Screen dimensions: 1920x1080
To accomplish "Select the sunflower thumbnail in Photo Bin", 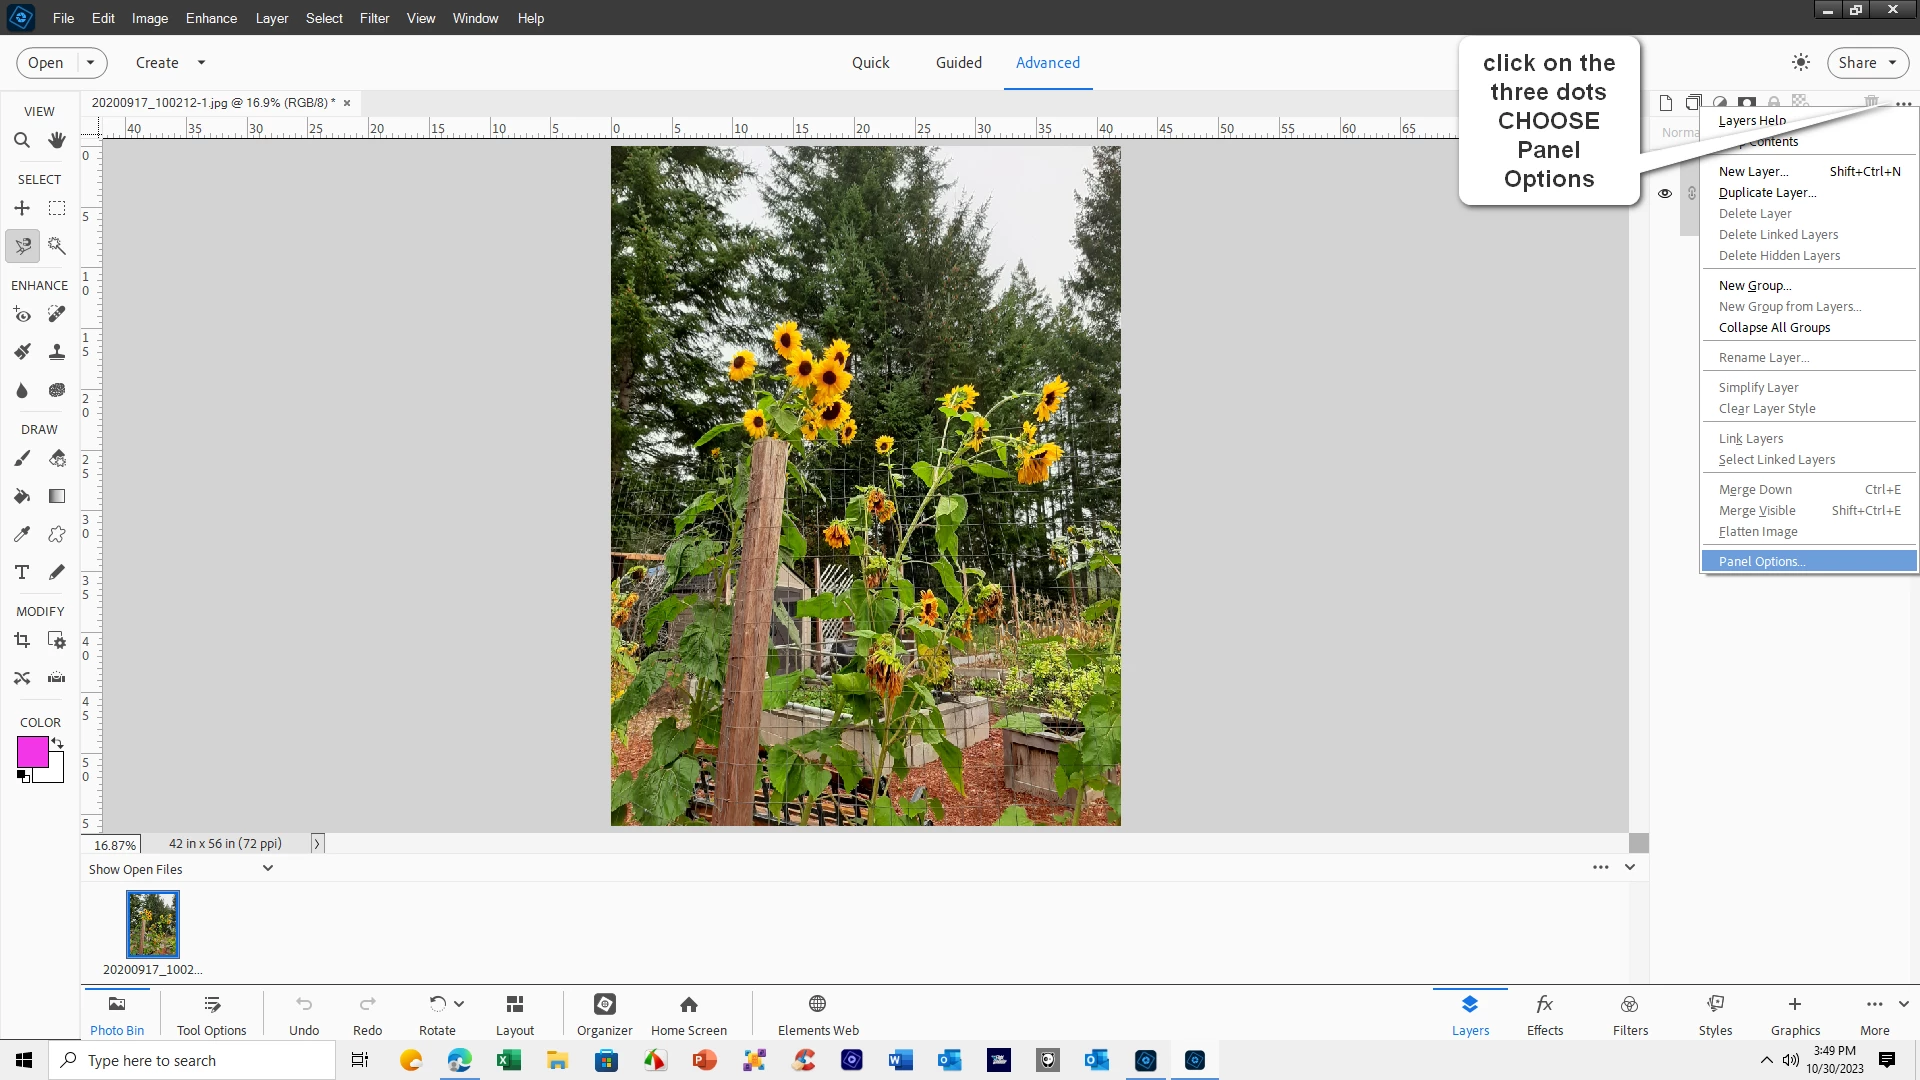I will click(x=153, y=924).
